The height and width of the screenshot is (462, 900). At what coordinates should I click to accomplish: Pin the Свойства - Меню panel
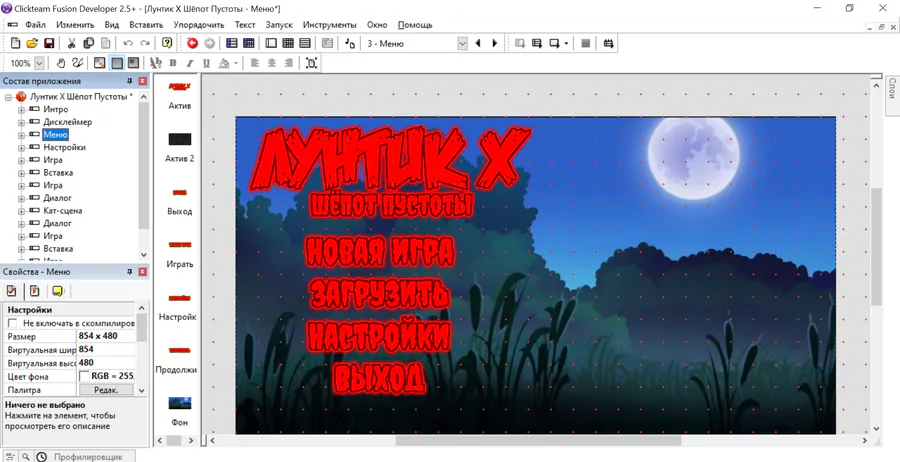click(x=130, y=271)
